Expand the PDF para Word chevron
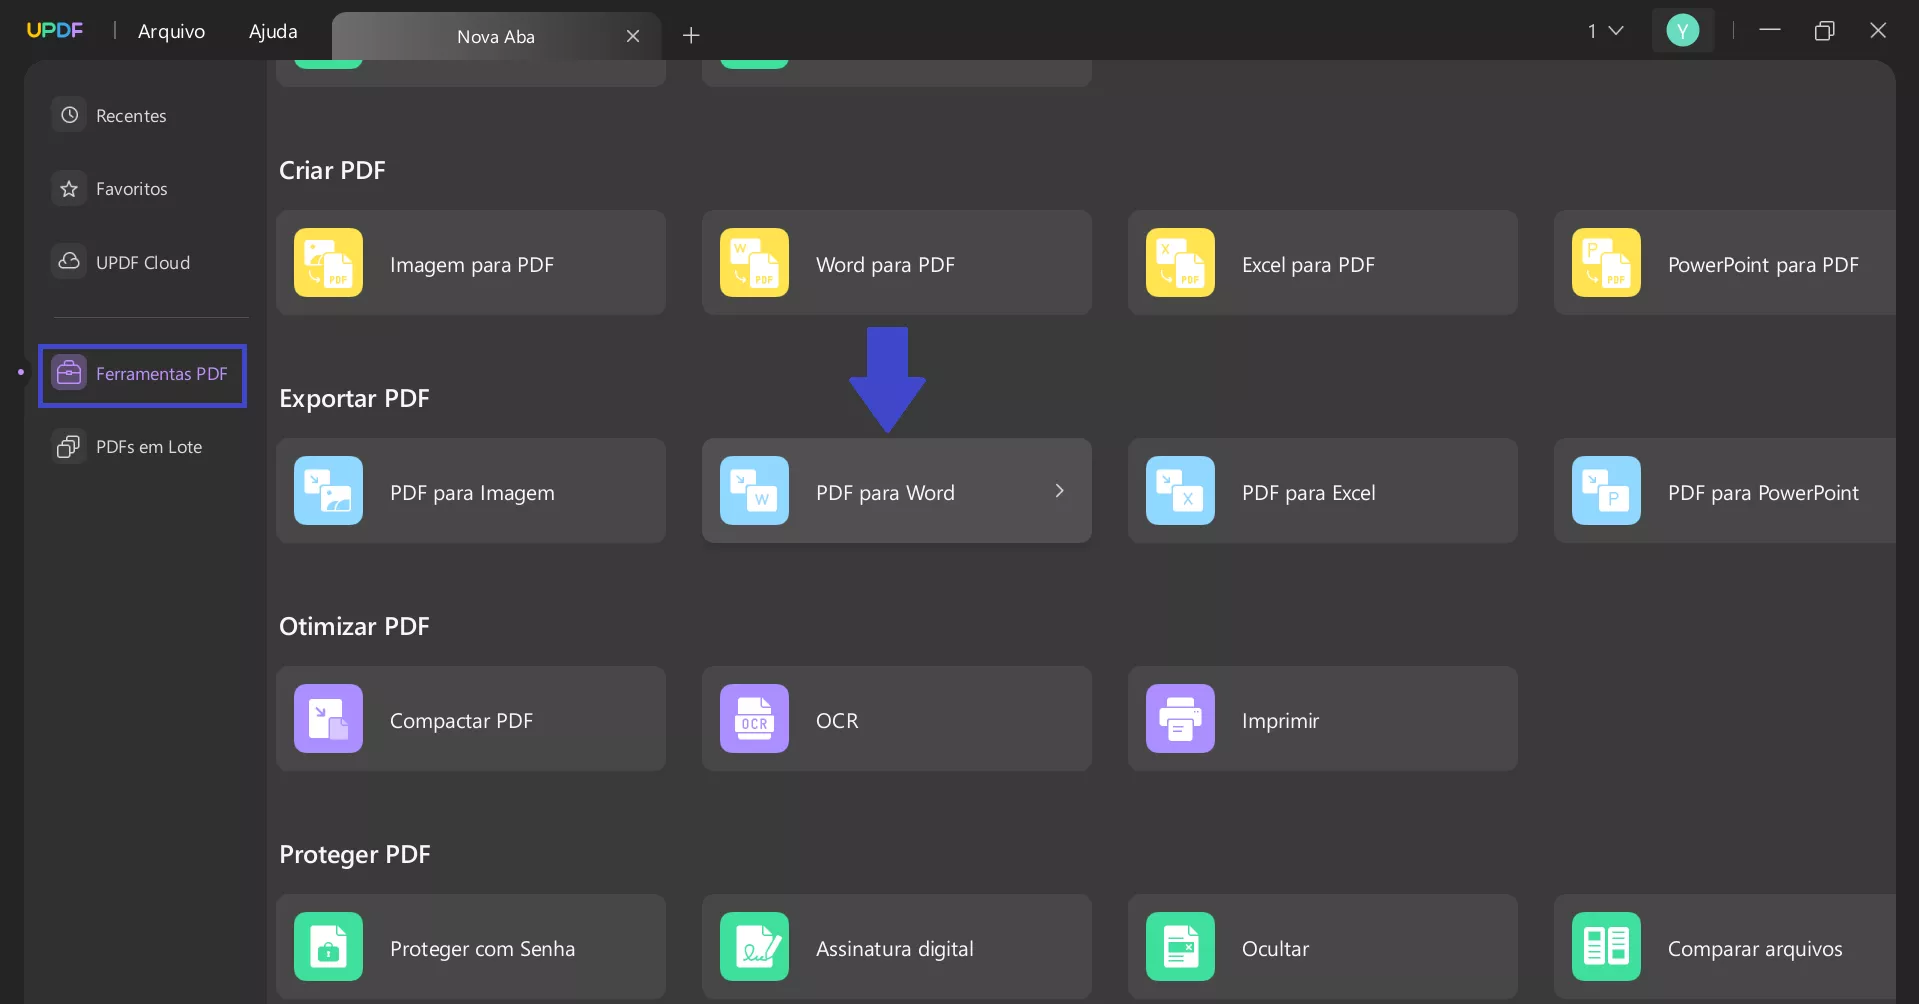This screenshot has width=1919, height=1004. point(1059,490)
